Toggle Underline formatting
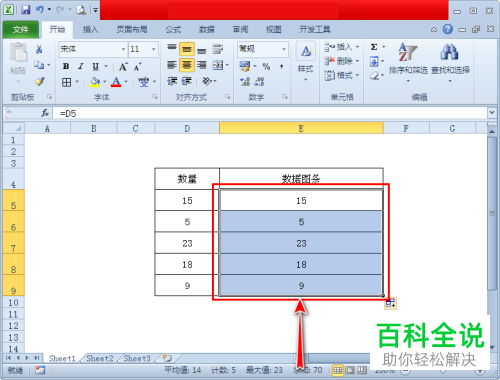 coord(96,66)
